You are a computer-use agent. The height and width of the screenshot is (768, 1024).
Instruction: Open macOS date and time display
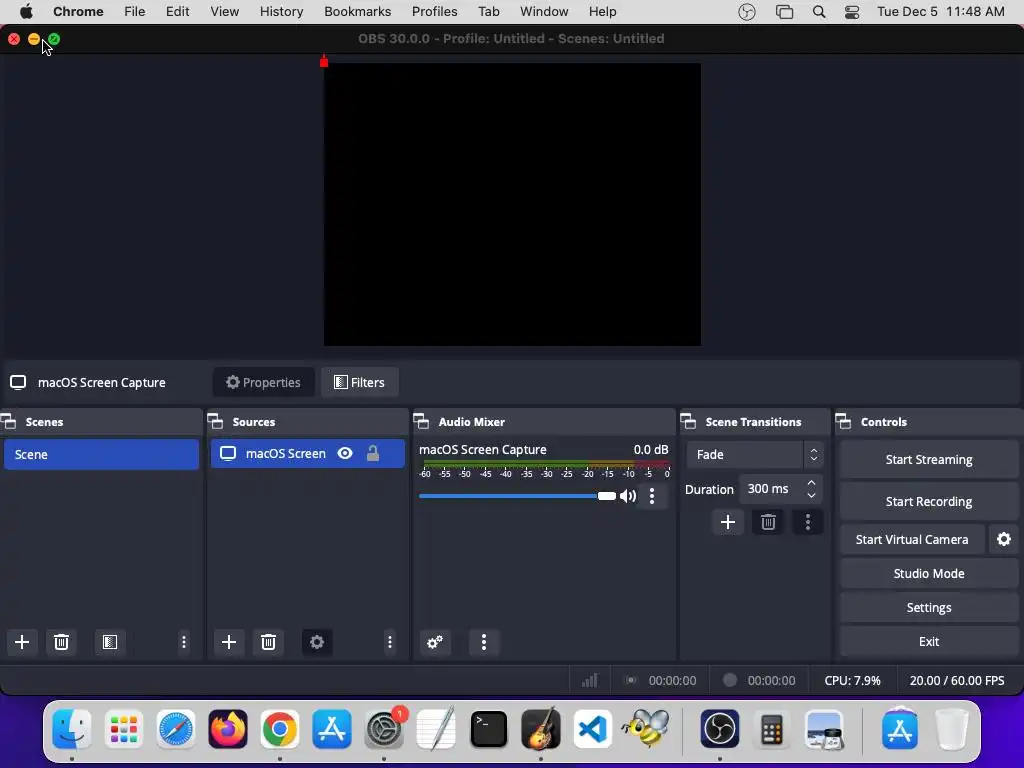[940, 12]
